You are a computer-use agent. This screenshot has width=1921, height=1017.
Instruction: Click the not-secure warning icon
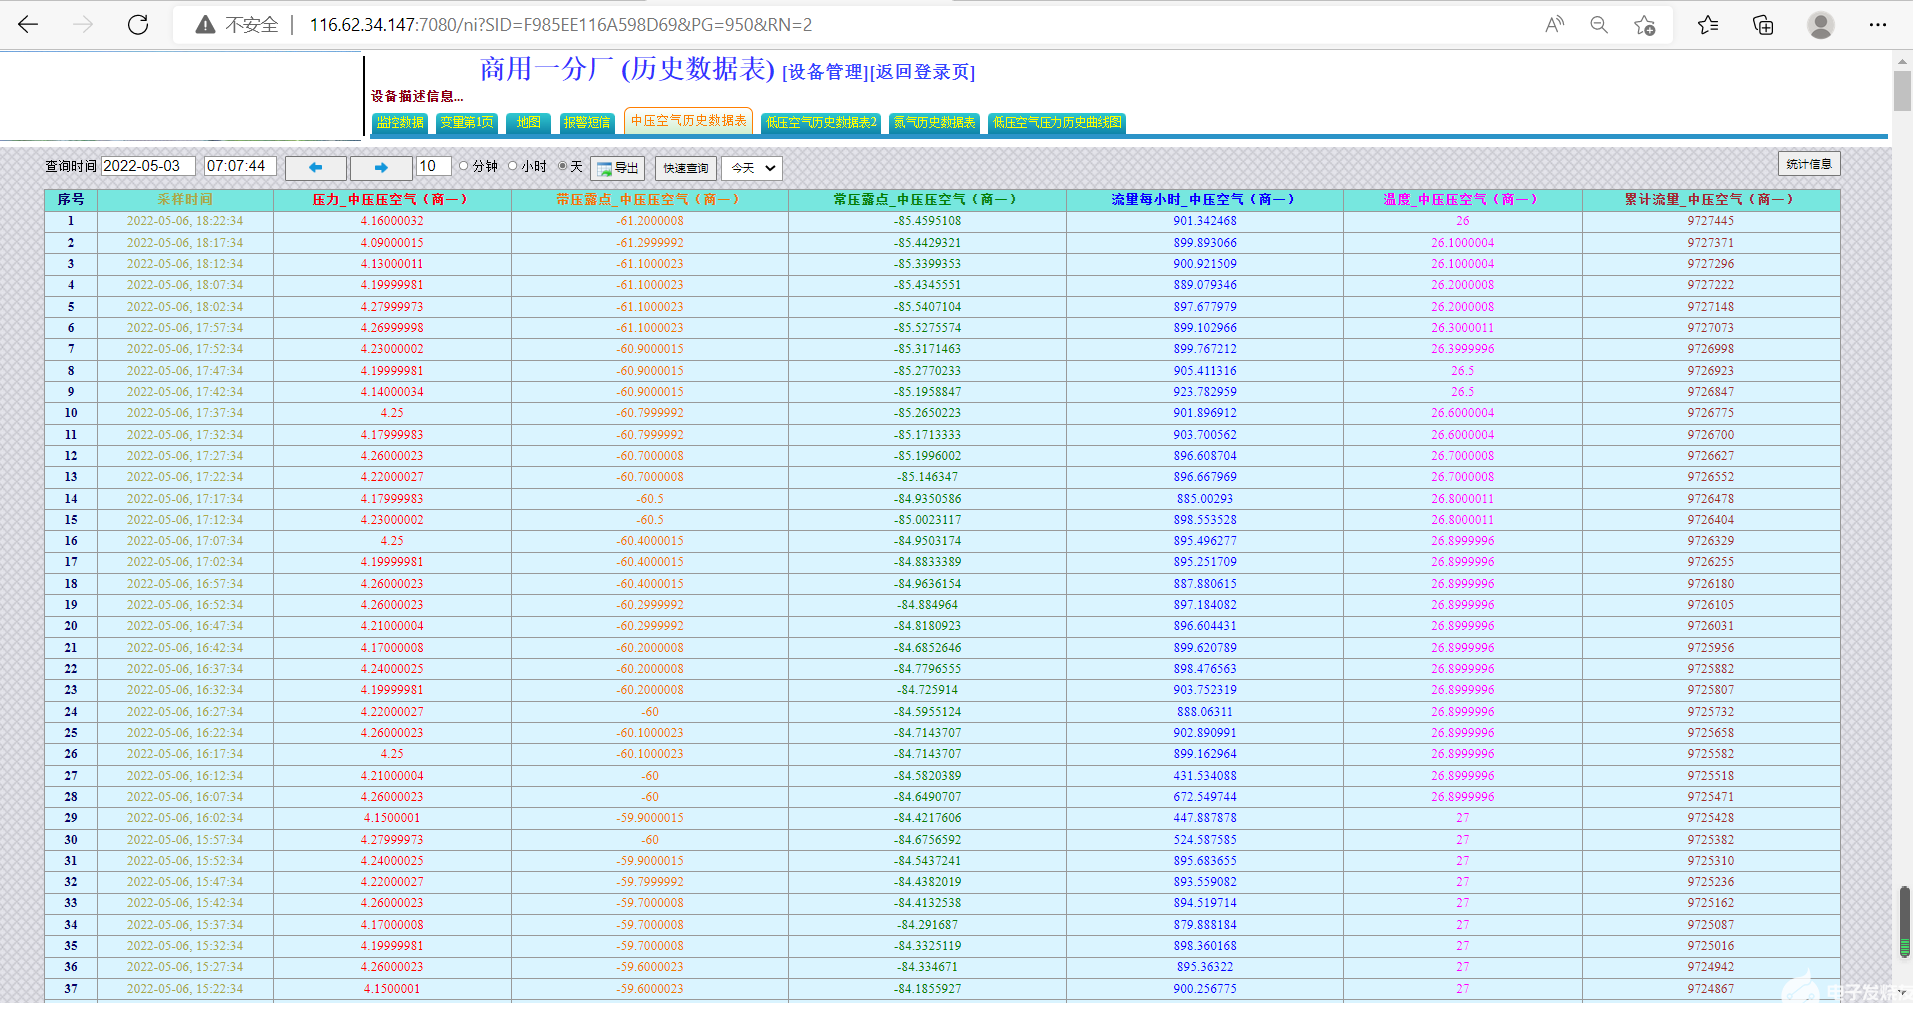205,25
